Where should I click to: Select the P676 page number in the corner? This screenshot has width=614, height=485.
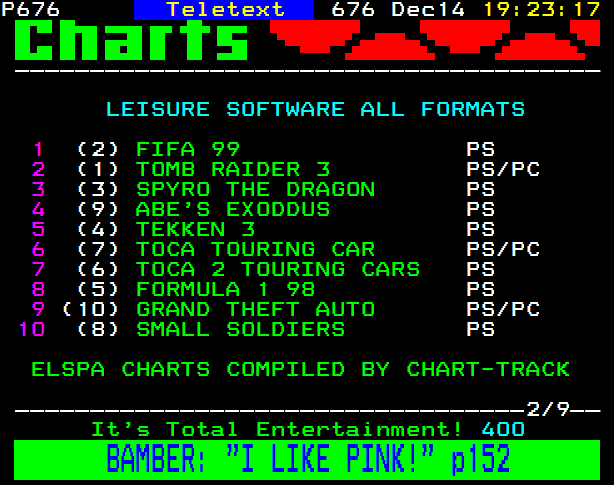coord(31,10)
